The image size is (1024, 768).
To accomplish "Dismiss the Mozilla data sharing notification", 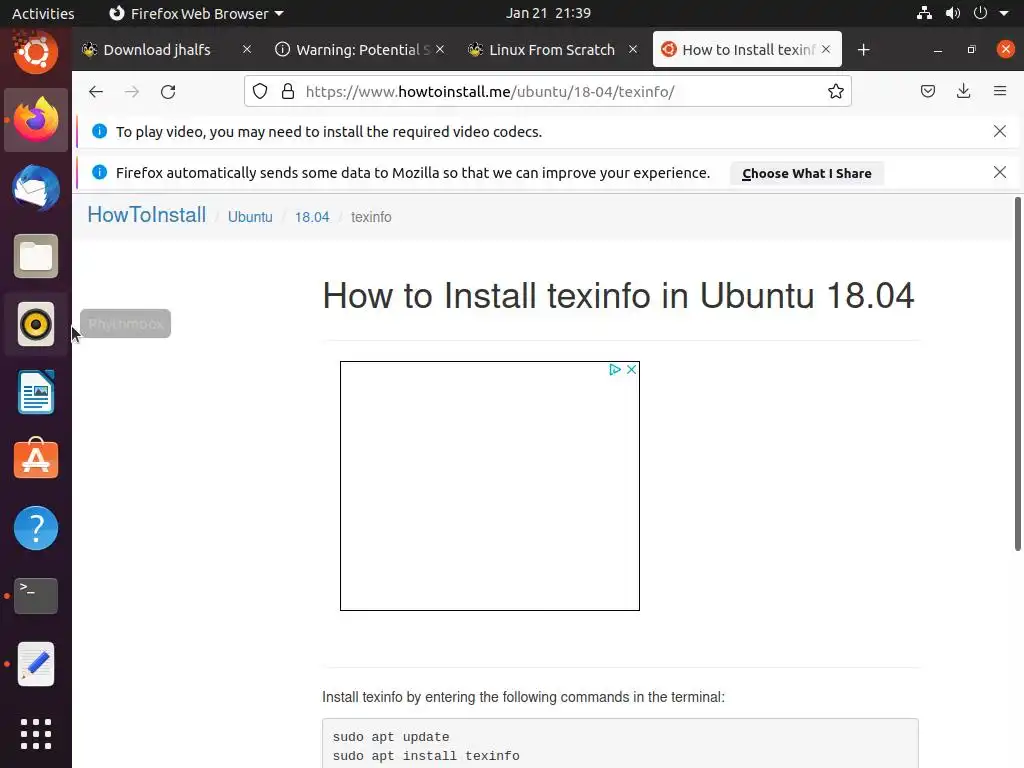I will point(999,172).
